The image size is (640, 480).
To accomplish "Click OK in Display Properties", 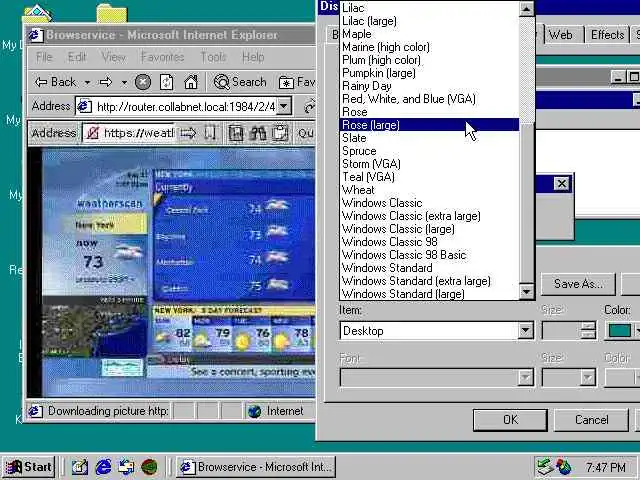I will pyautogui.click(x=510, y=420).
